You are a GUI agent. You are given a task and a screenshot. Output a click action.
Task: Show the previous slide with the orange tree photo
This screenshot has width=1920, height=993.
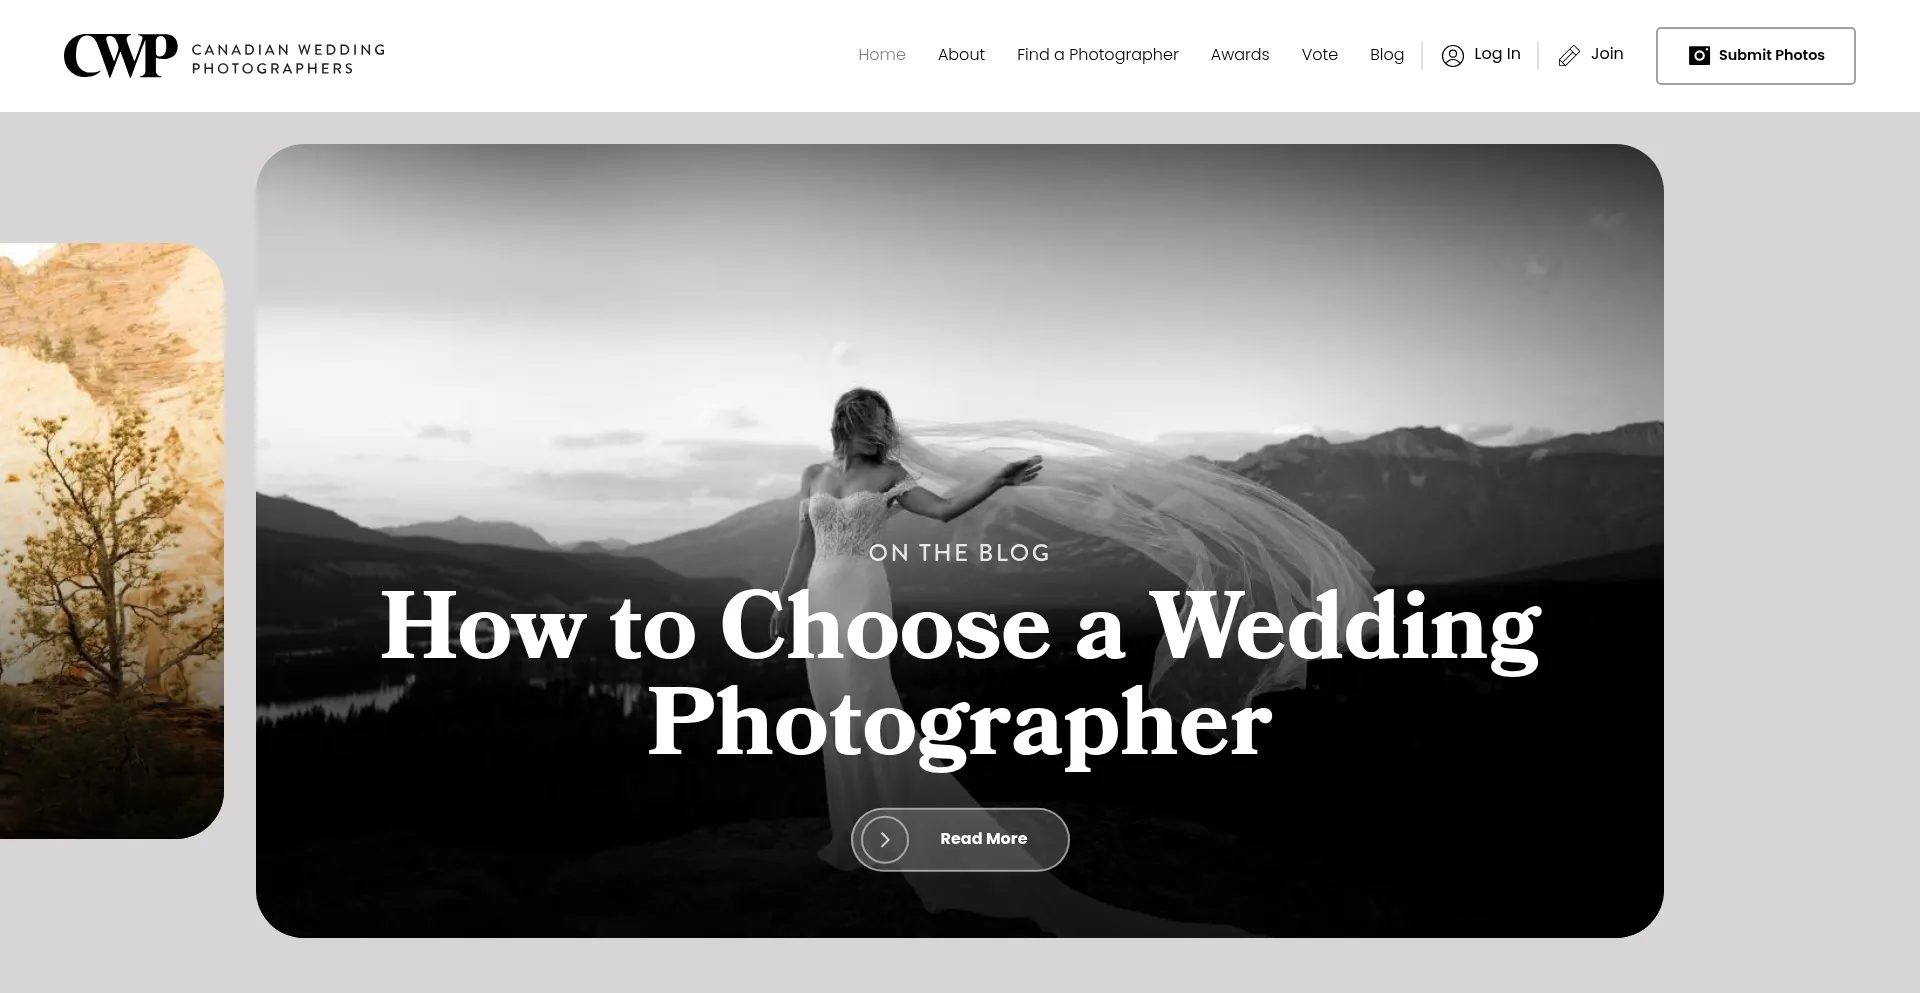click(x=112, y=541)
